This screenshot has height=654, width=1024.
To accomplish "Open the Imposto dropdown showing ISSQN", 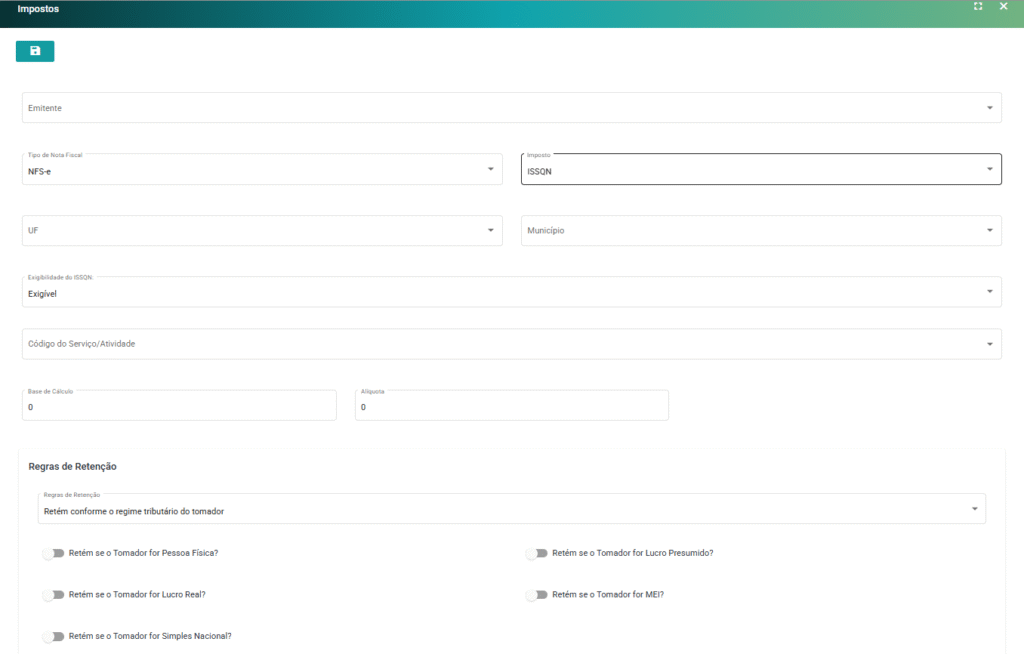I will coord(761,170).
